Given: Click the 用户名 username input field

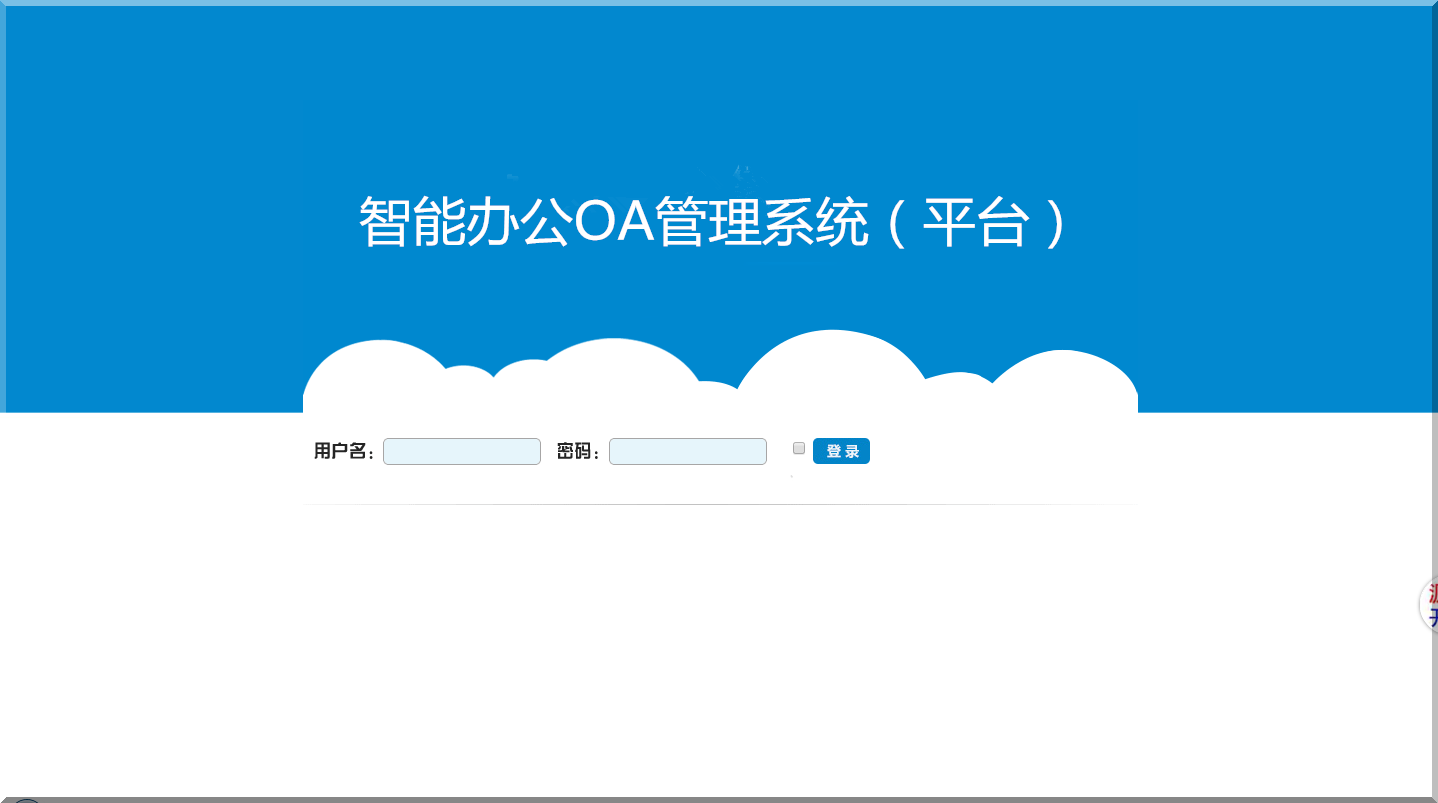Looking at the screenshot, I should pos(461,452).
